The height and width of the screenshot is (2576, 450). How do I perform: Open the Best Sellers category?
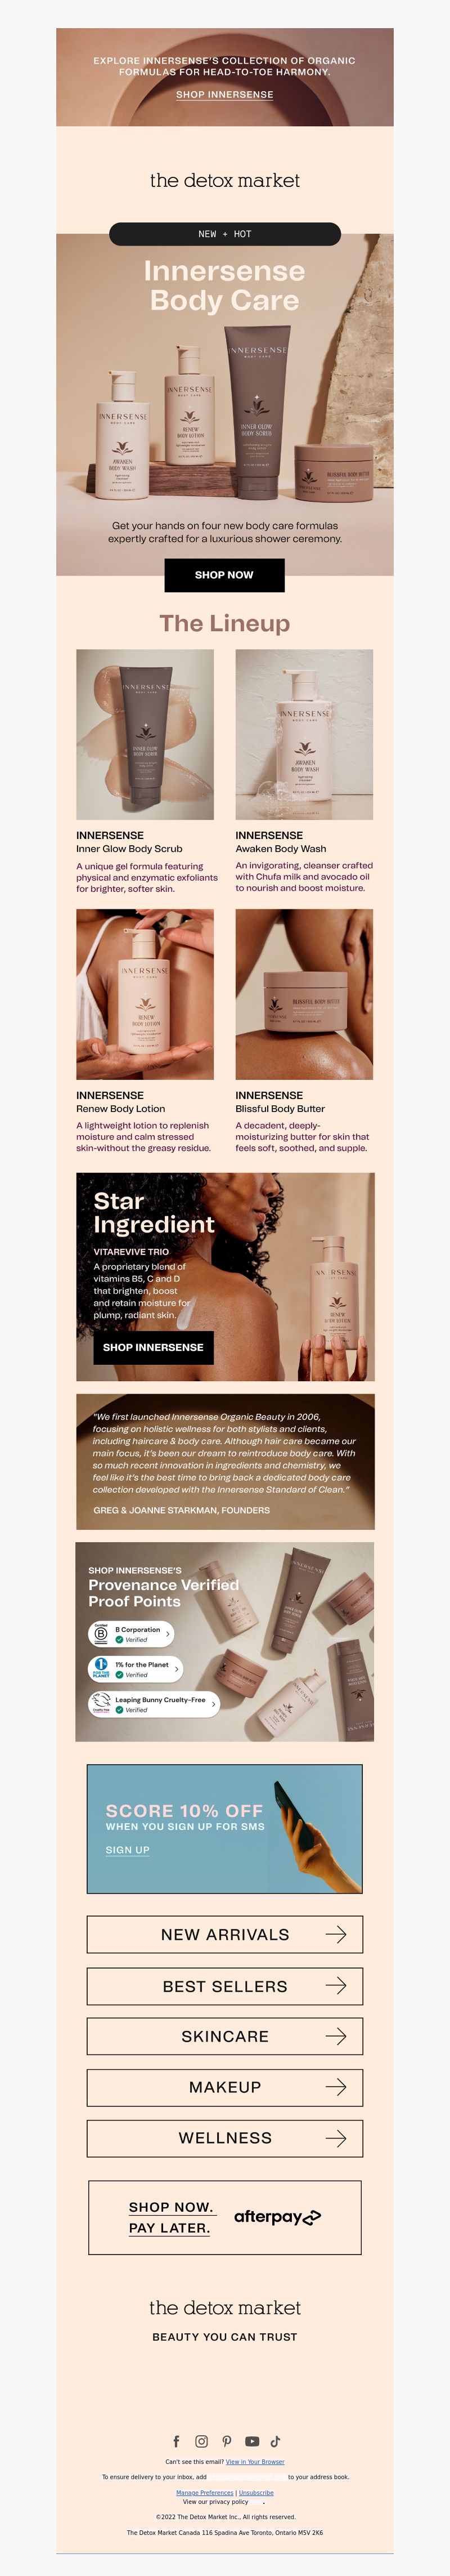tap(225, 1985)
